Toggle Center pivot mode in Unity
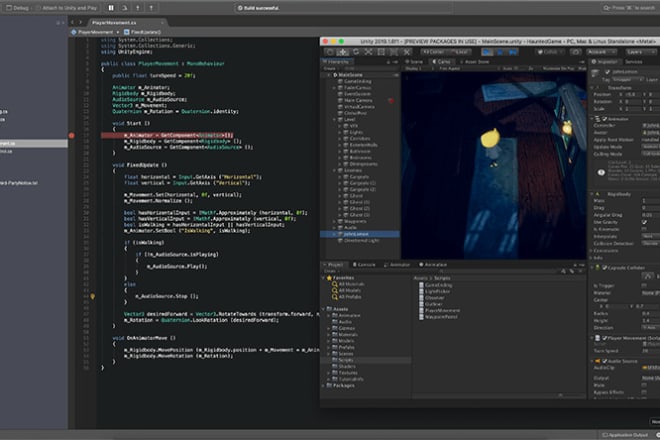Viewport: 660px width, 440px height. click(434, 52)
